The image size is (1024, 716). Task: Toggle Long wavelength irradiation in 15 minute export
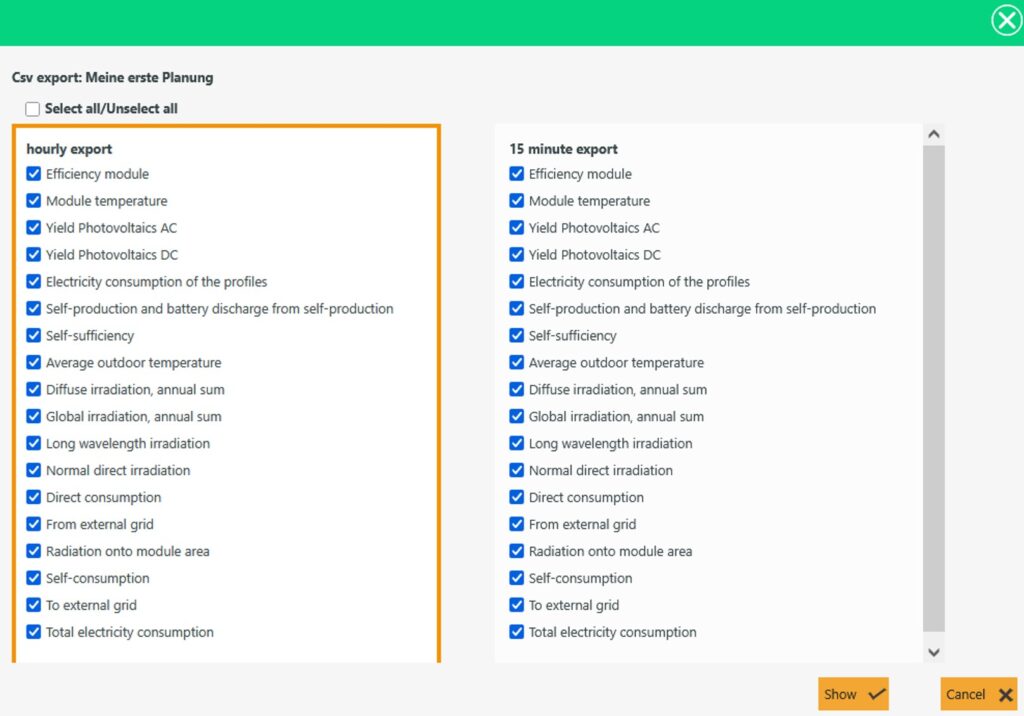(x=517, y=444)
